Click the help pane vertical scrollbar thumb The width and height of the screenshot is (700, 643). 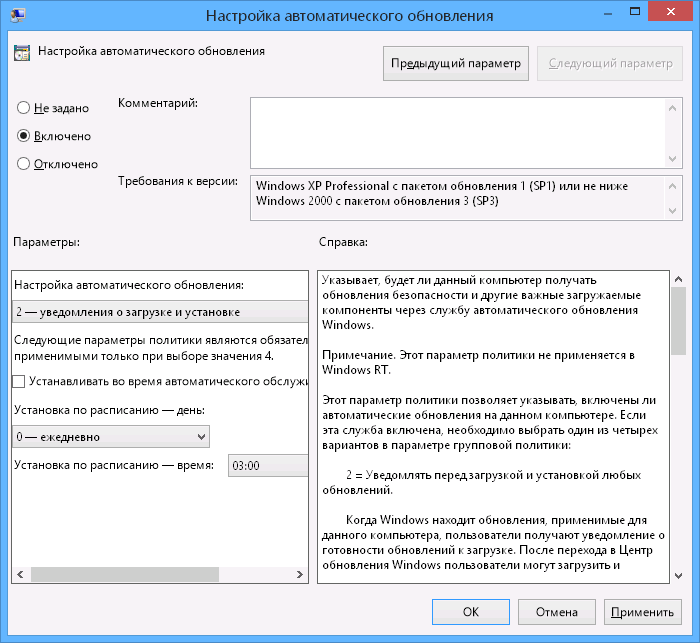(x=679, y=322)
